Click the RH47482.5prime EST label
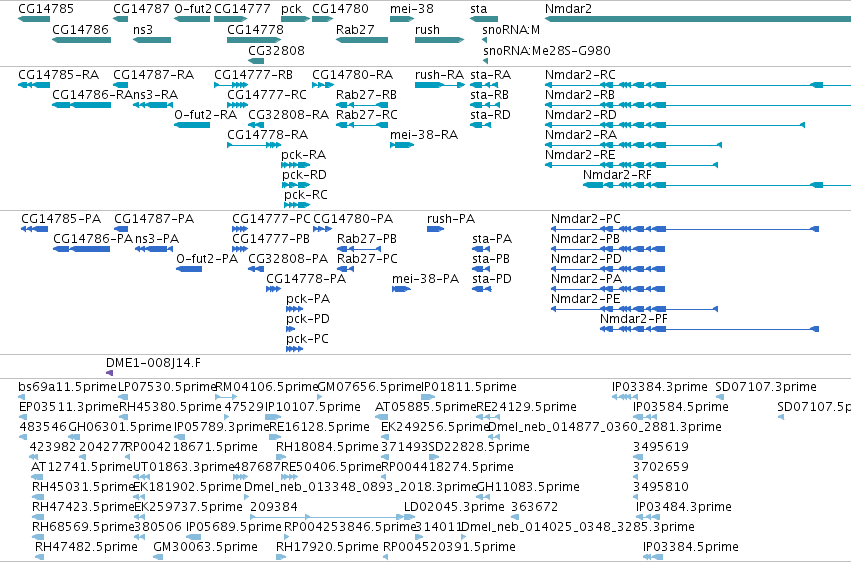 pyautogui.click(x=86, y=547)
